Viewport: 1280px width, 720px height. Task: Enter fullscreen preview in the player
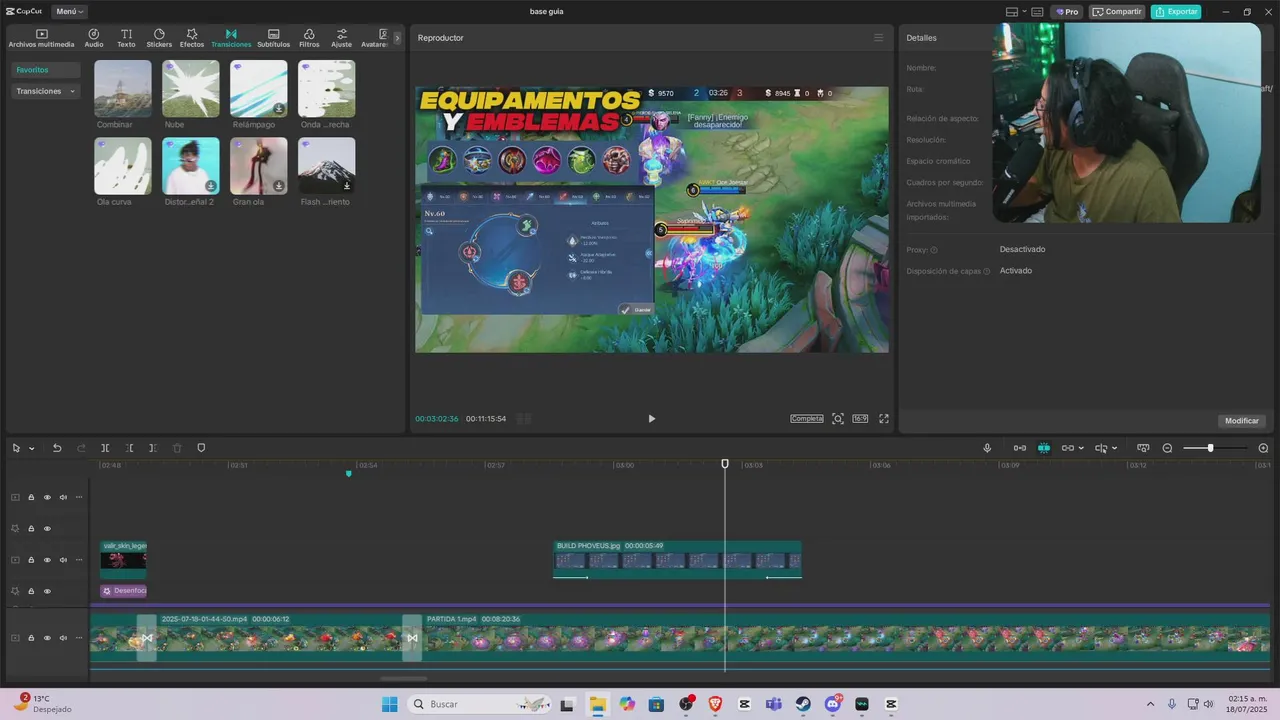coord(884,419)
